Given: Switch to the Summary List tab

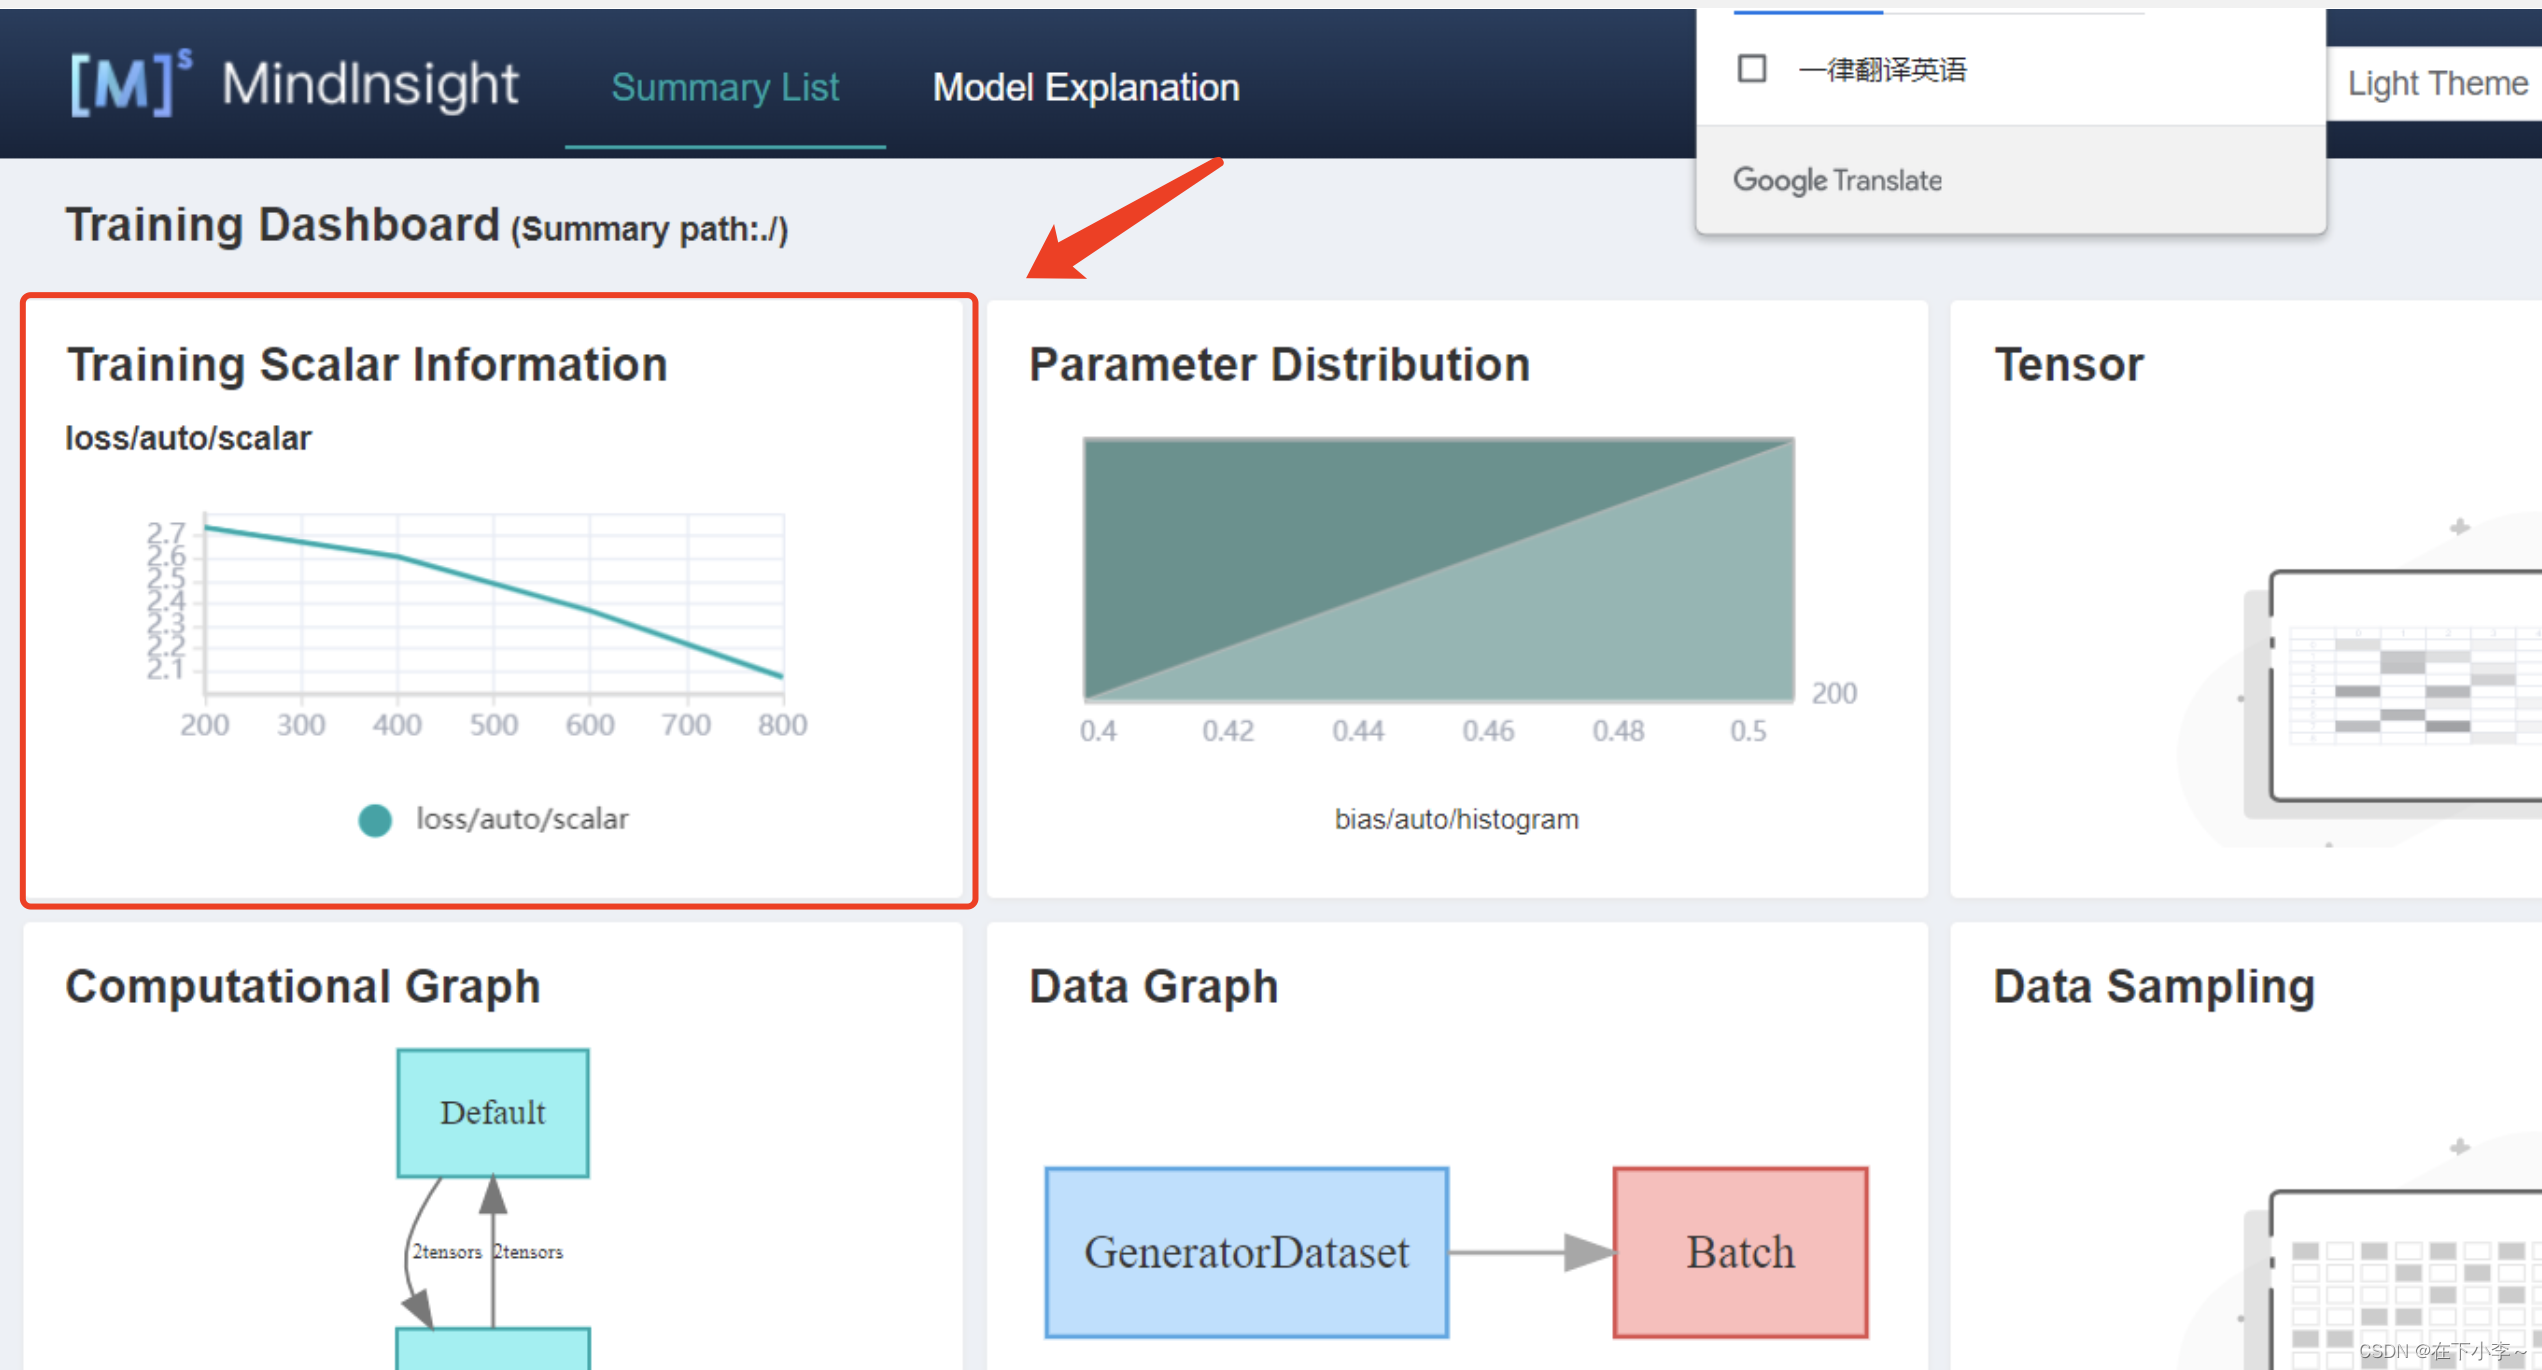Looking at the screenshot, I should point(725,88).
